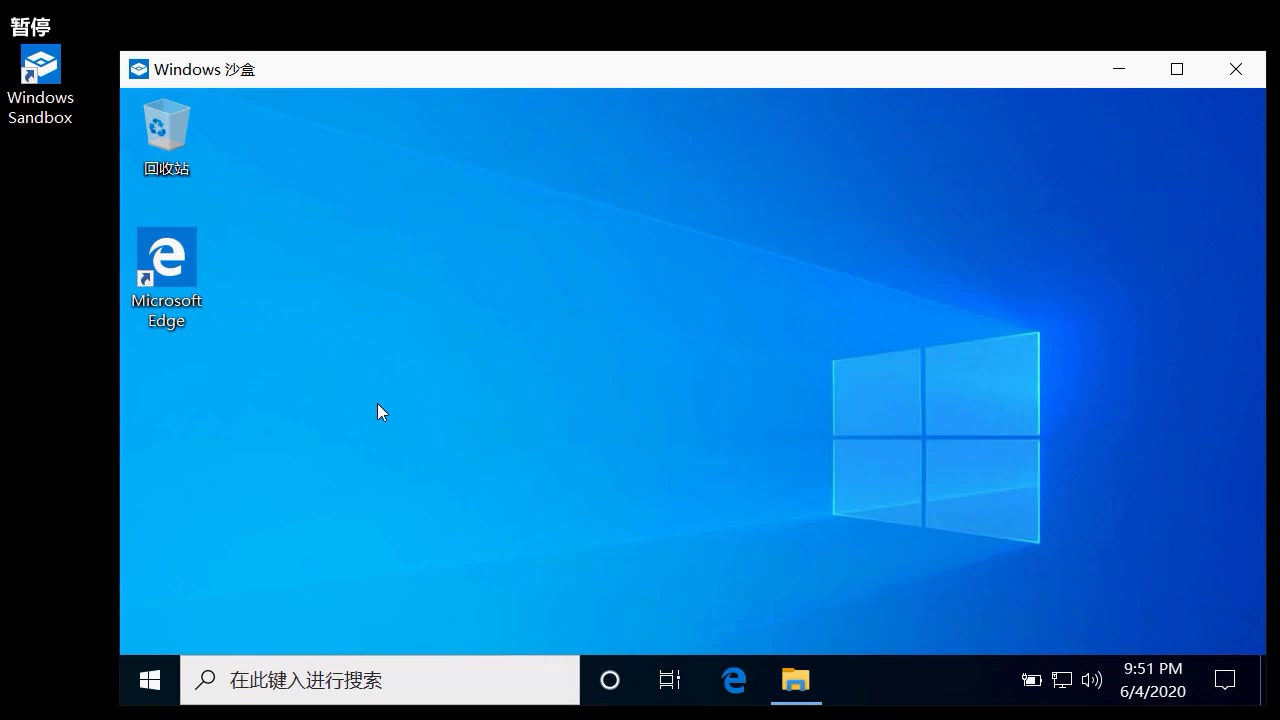Open the clock and calendar flyout
Screen dimensions: 1280x720
pyautogui.click(x=1152, y=679)
